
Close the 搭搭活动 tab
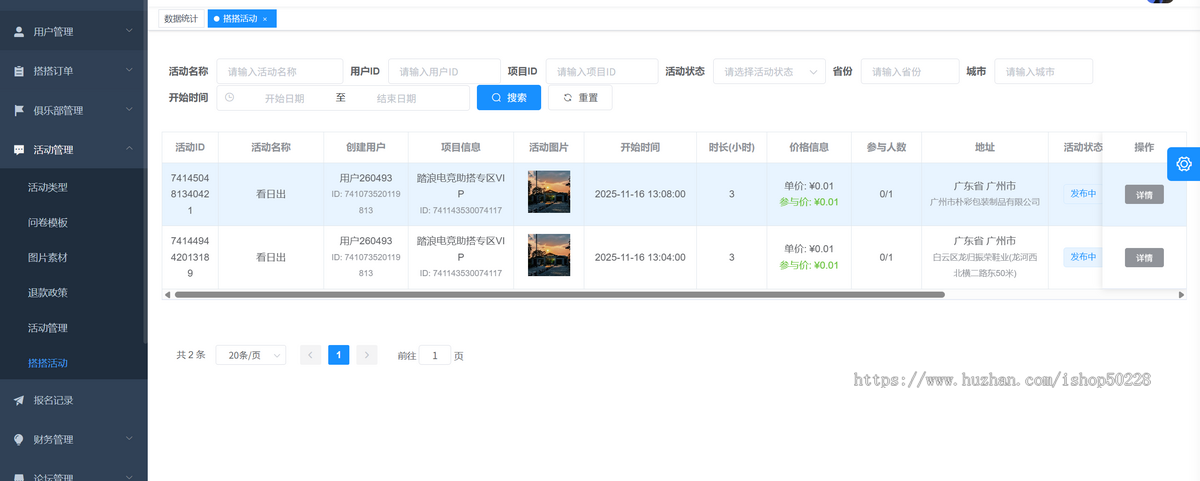[265, 19]
